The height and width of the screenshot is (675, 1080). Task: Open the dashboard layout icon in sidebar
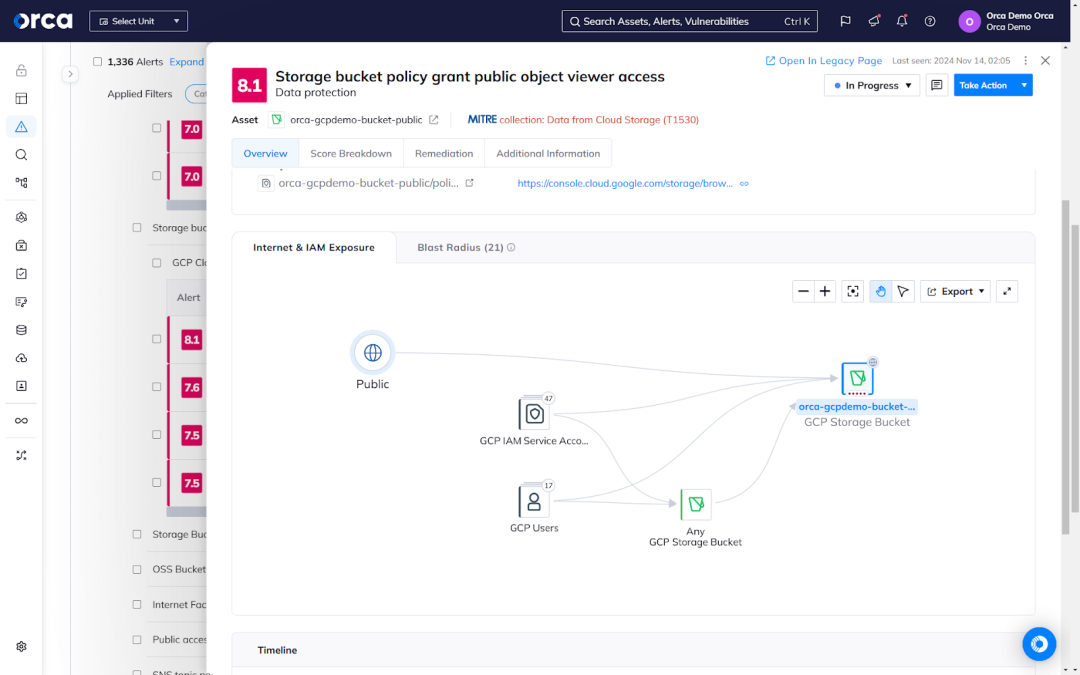(21, 98)
